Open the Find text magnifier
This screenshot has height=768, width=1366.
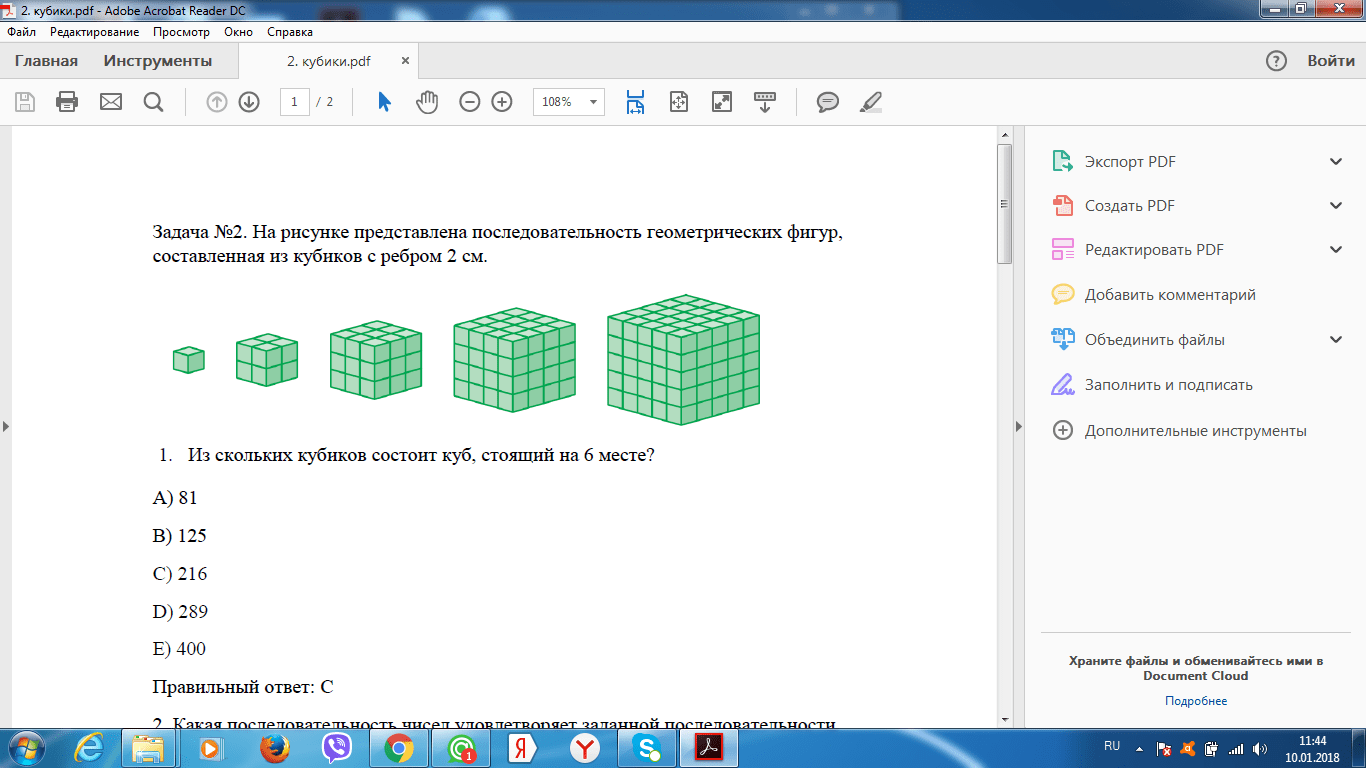[153, 102]
